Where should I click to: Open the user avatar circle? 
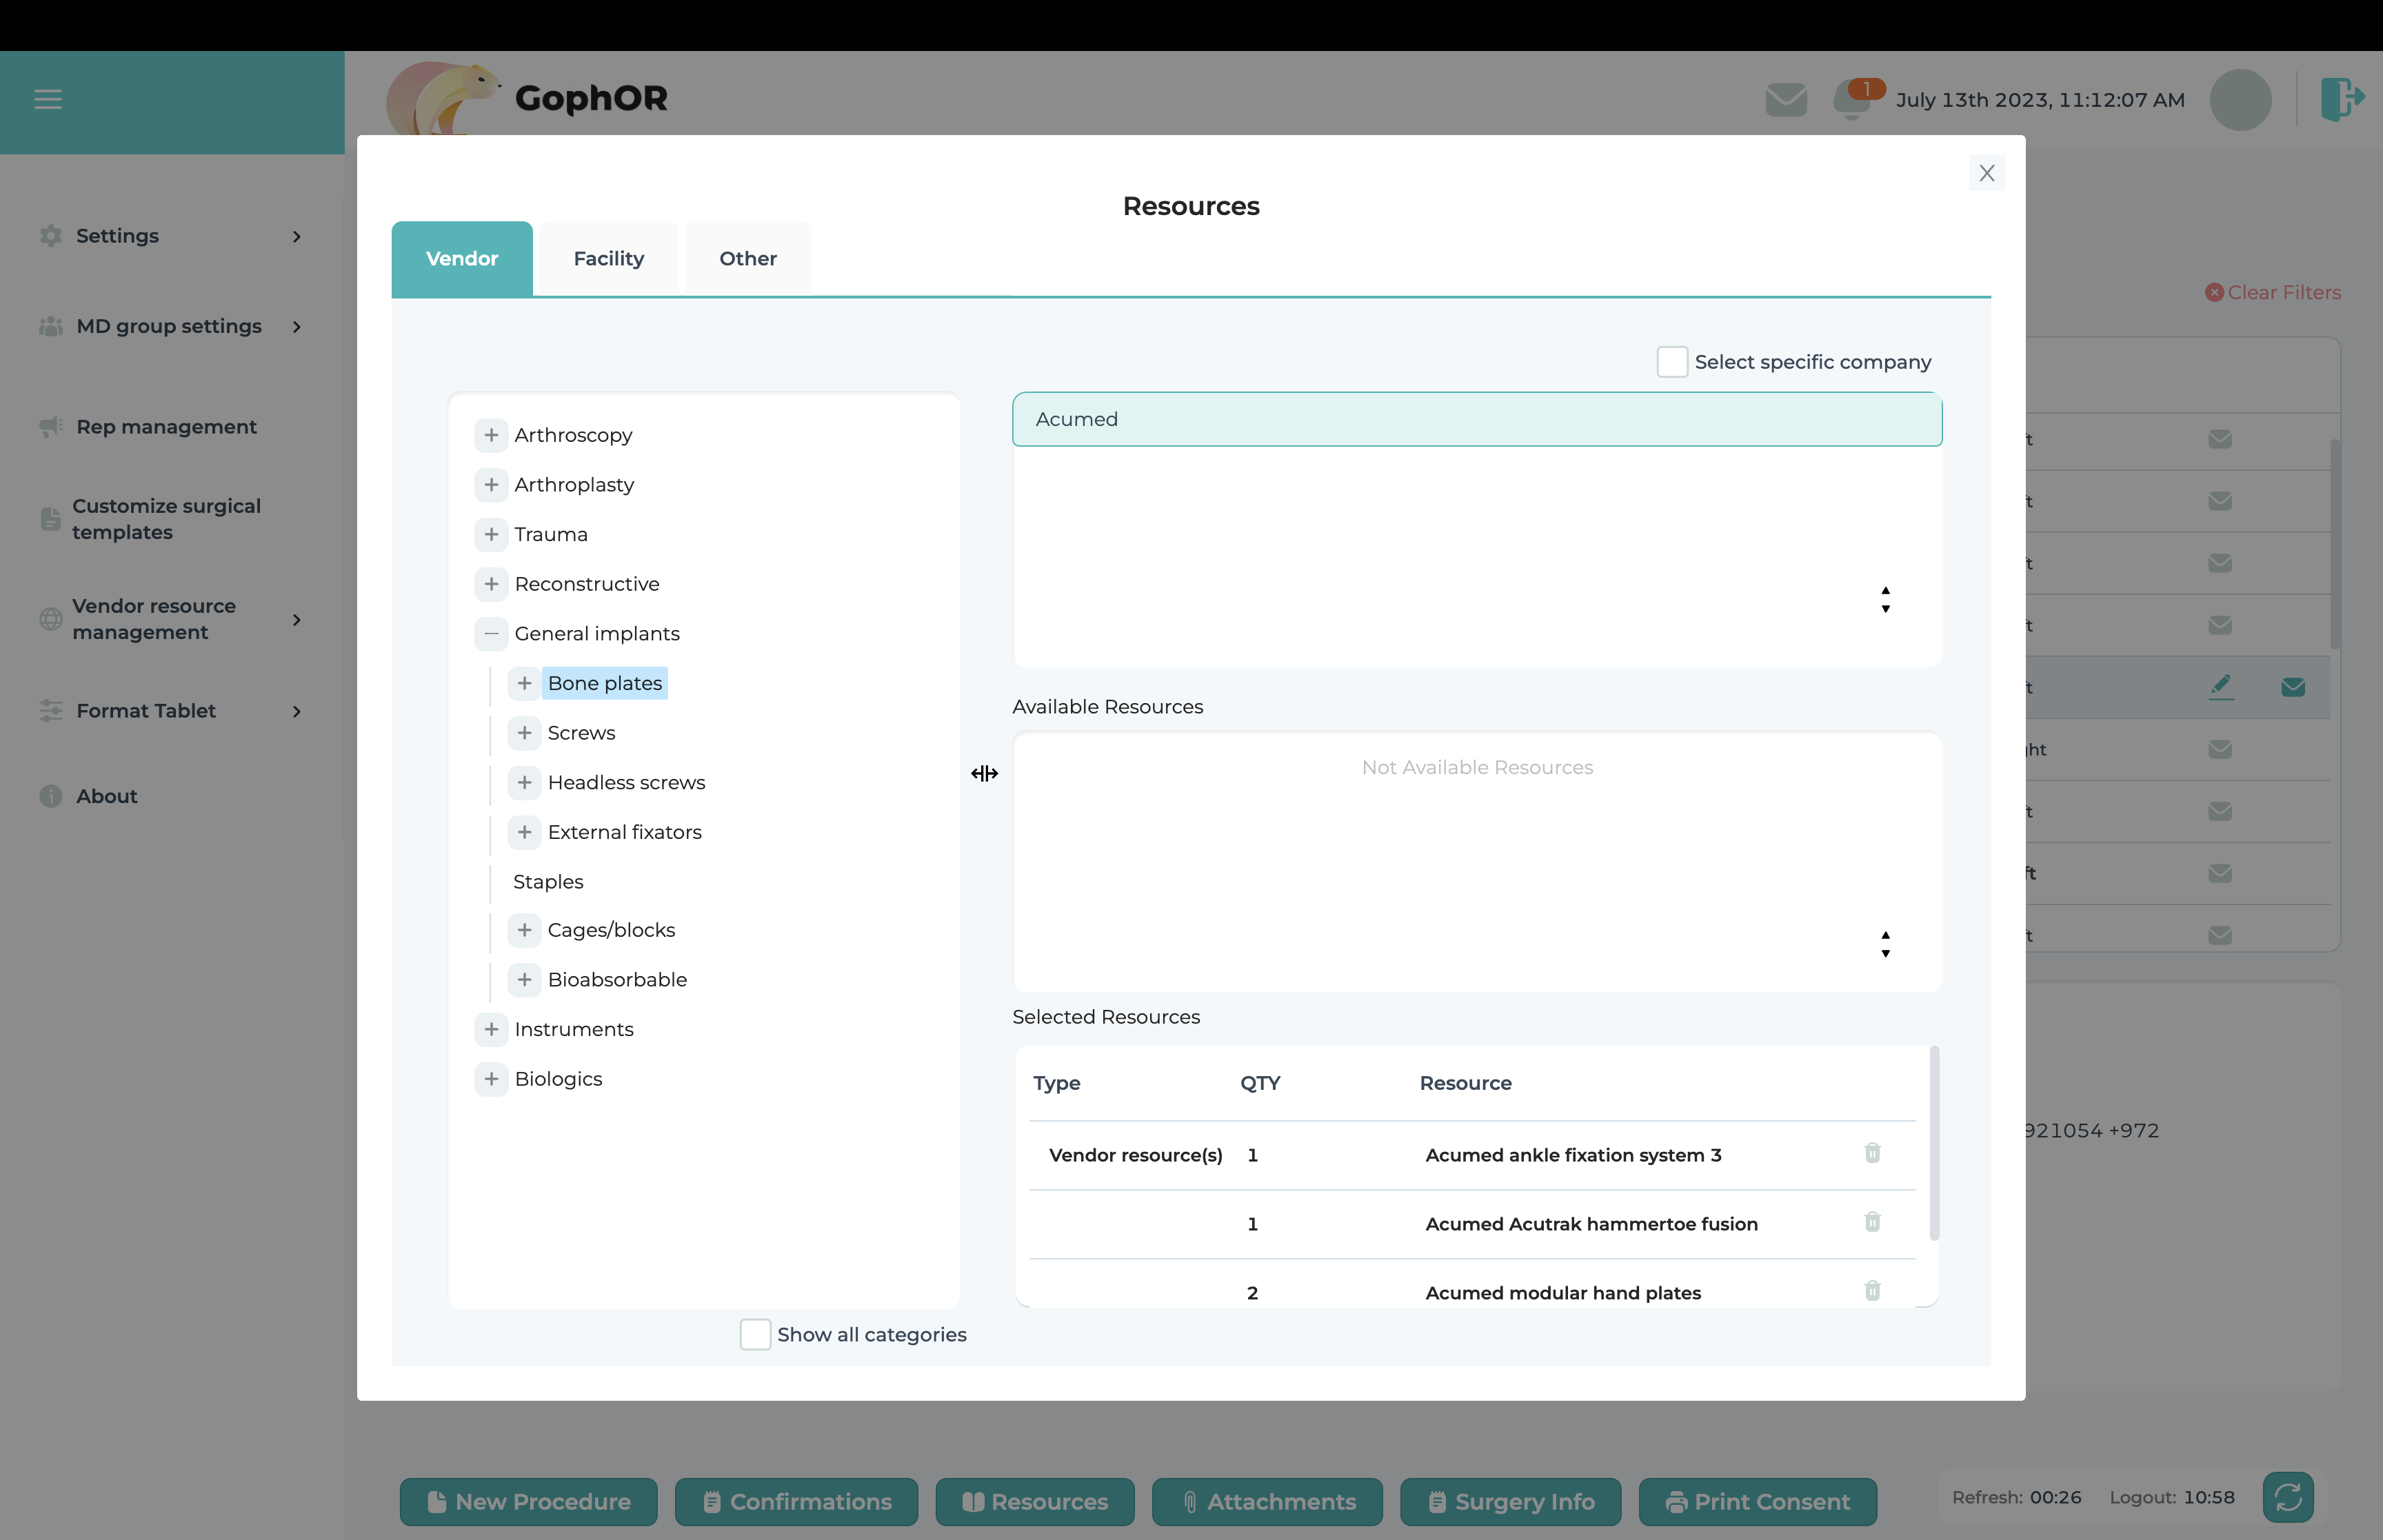(x=2240, y=100)
